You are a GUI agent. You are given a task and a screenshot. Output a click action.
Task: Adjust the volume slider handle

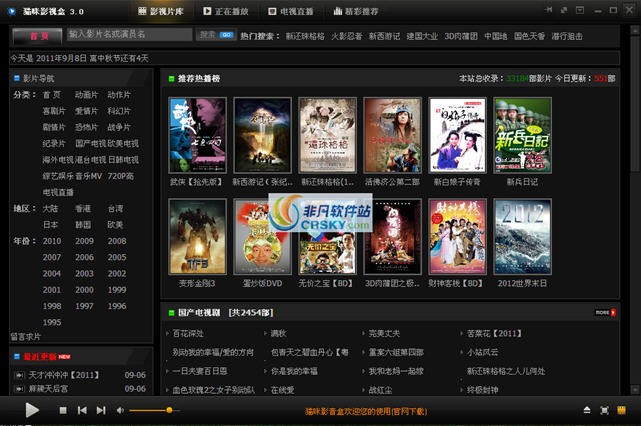pyautogui.click(x=169, y=410)
